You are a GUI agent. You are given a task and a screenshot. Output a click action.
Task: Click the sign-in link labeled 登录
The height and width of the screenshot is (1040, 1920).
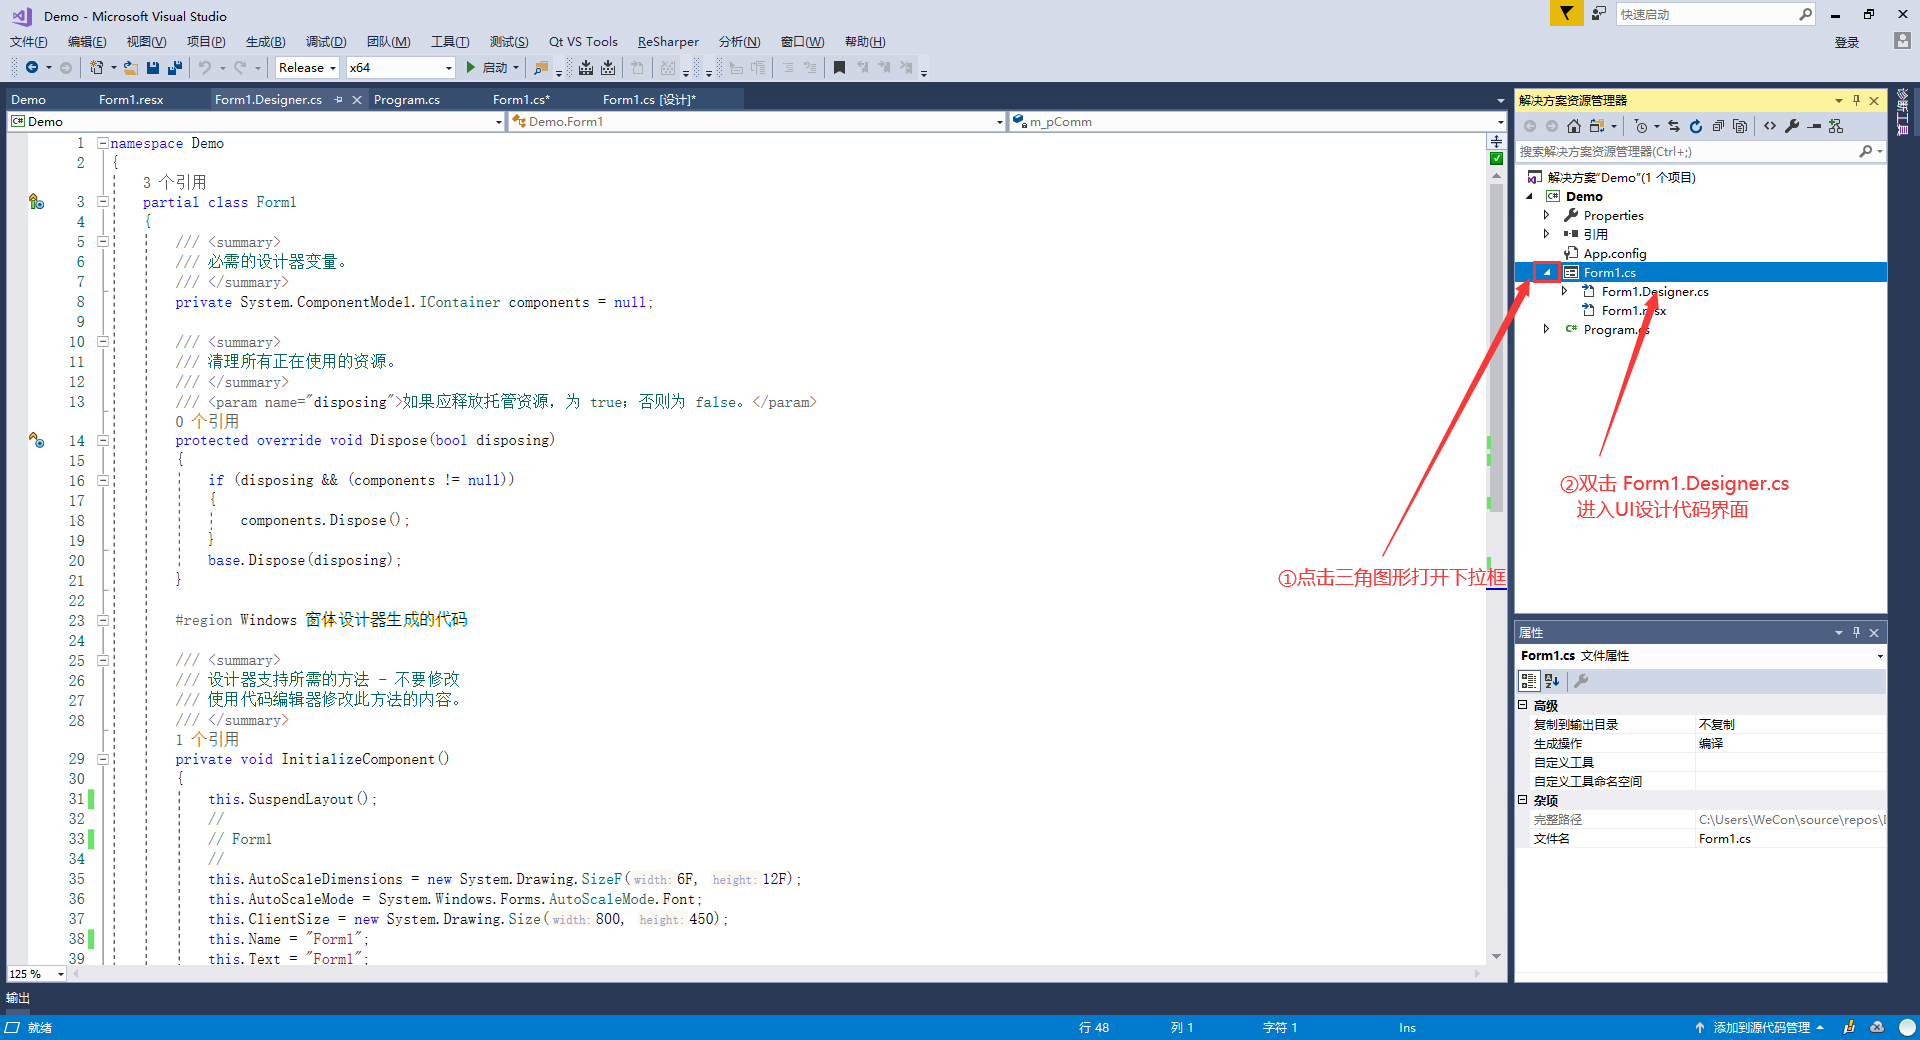click(1846, 42)
